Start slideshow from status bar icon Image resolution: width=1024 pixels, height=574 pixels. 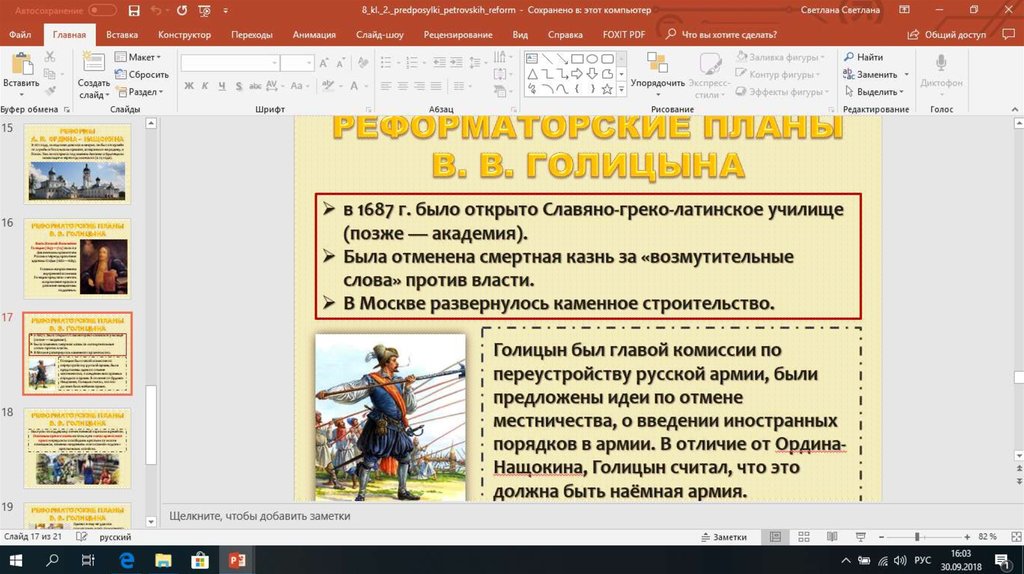pos(858,537)
